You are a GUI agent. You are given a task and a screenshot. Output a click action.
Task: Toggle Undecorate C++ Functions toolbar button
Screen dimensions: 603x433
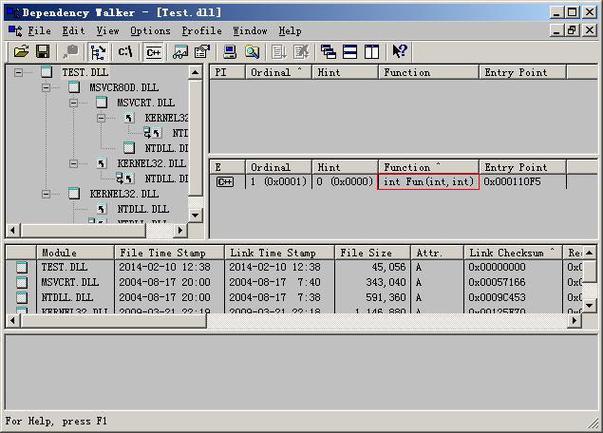tap(153, 51)
